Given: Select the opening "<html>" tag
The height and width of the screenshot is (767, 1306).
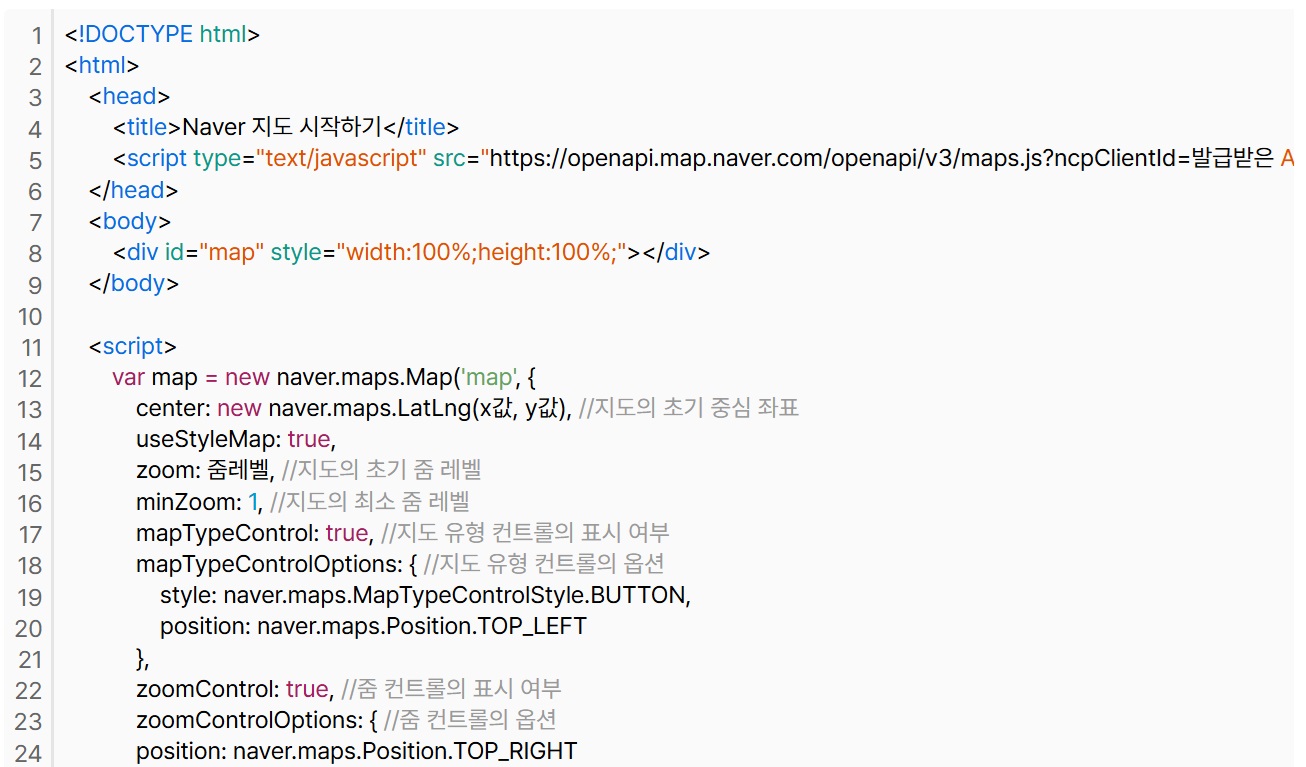Looking at the screenshot, I should [x=102, y=65].
